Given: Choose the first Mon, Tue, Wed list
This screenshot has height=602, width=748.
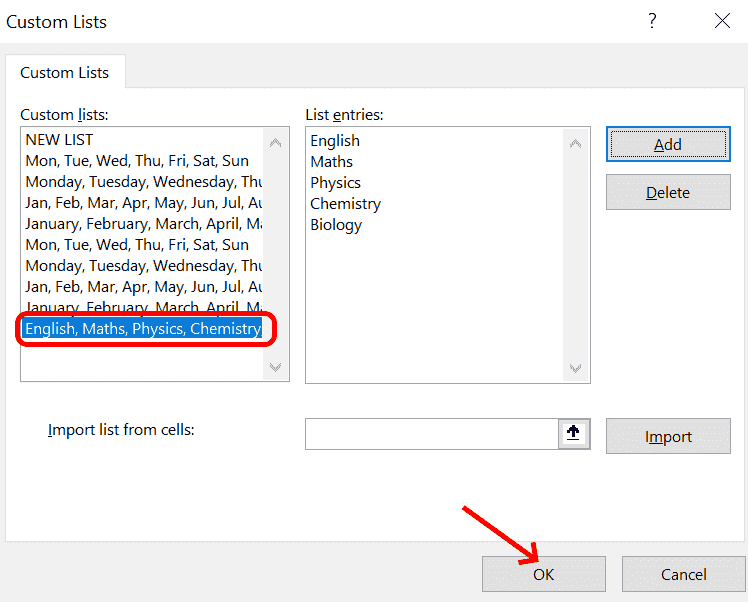Looking at the screenshot, I should click(137, 161).
